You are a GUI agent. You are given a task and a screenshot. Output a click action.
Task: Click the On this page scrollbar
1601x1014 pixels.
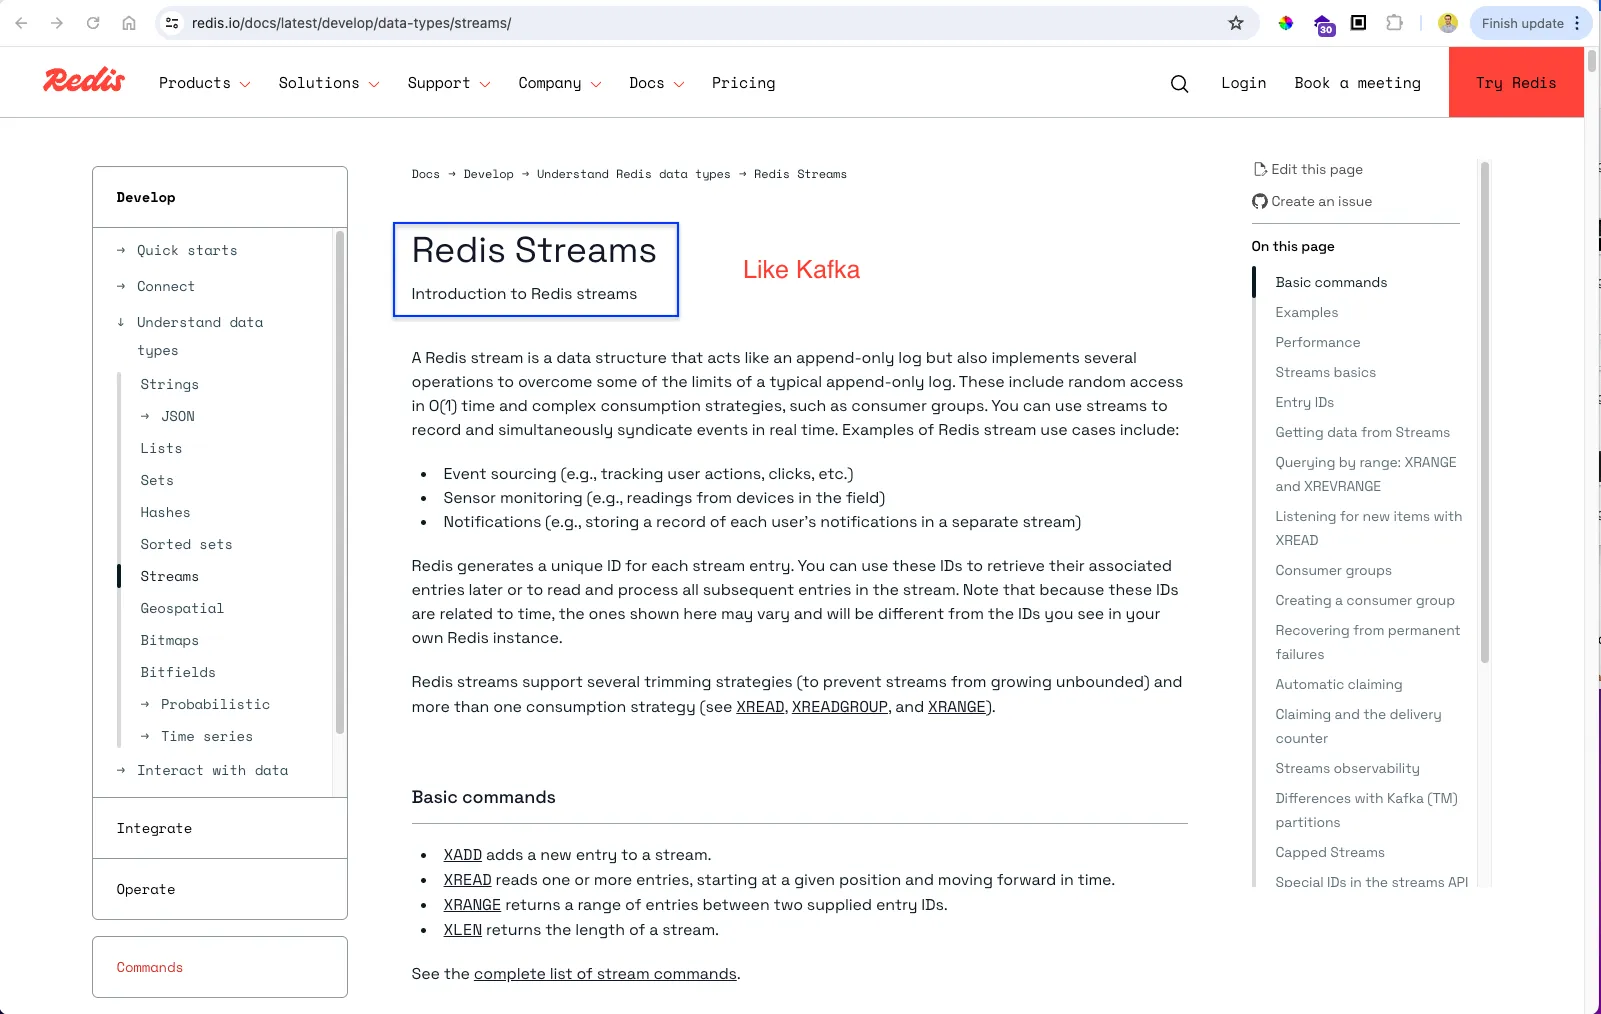(x=1485, y=412)
